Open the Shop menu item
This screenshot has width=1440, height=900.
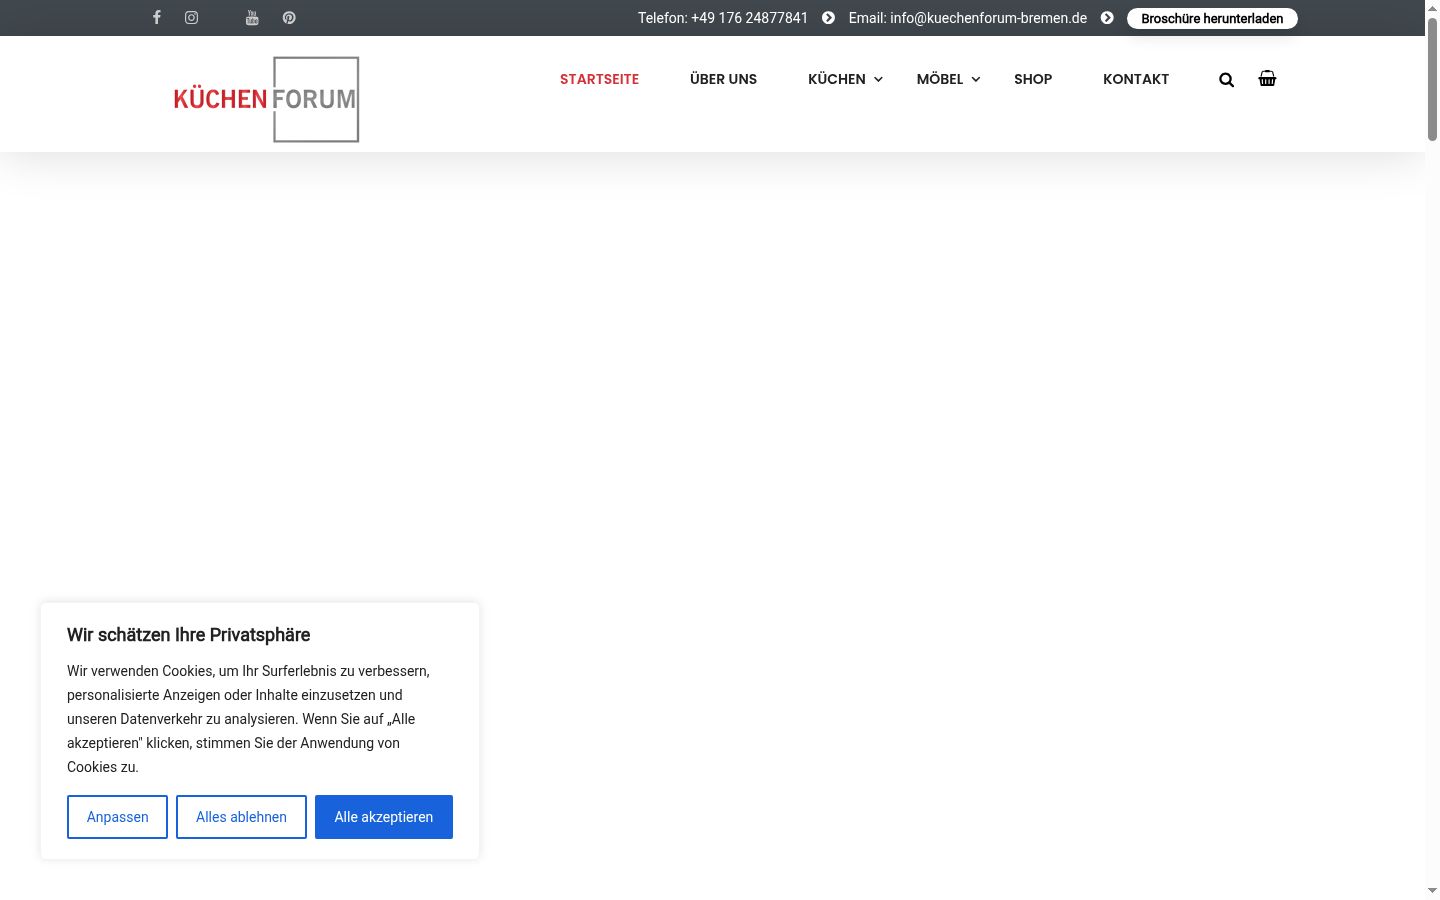pyautogui.click(x=1033, y=79)
